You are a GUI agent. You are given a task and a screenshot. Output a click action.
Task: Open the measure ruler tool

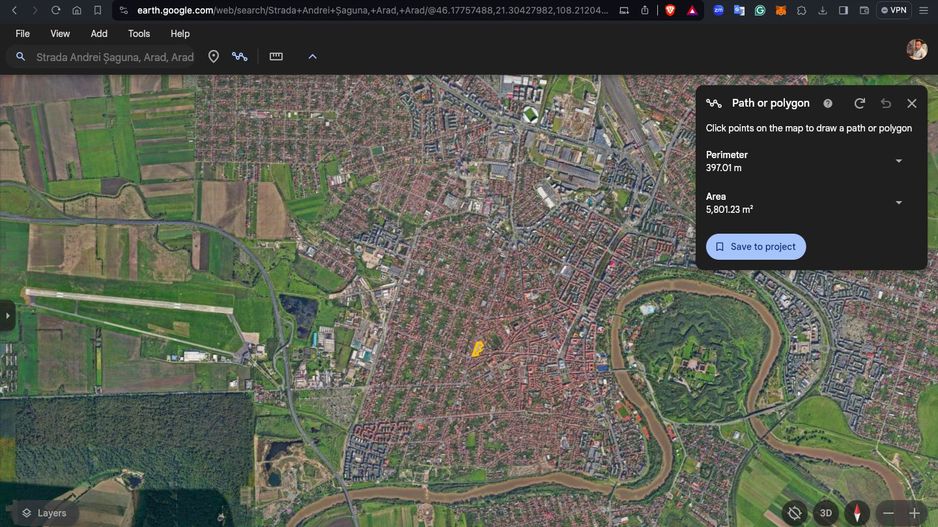point(276,57)
